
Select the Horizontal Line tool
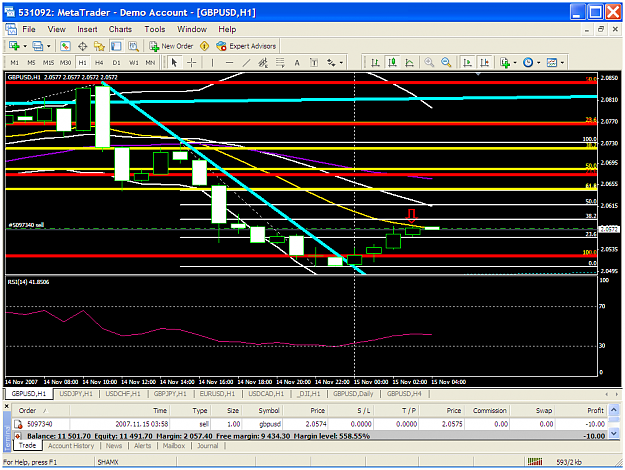click(x=229, y=63)
